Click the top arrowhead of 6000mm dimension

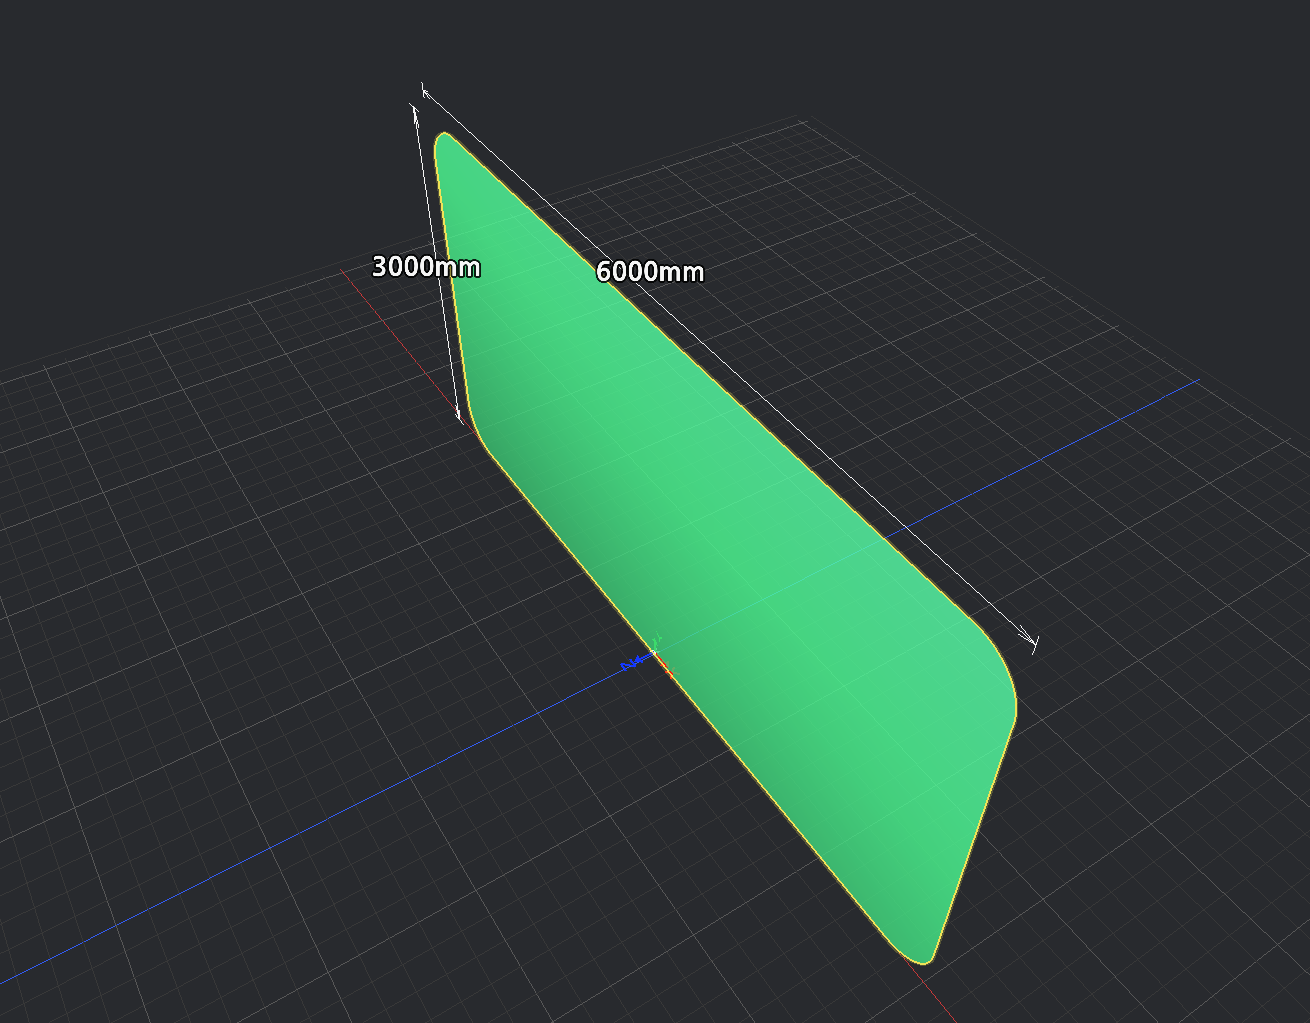pos(426,93)
